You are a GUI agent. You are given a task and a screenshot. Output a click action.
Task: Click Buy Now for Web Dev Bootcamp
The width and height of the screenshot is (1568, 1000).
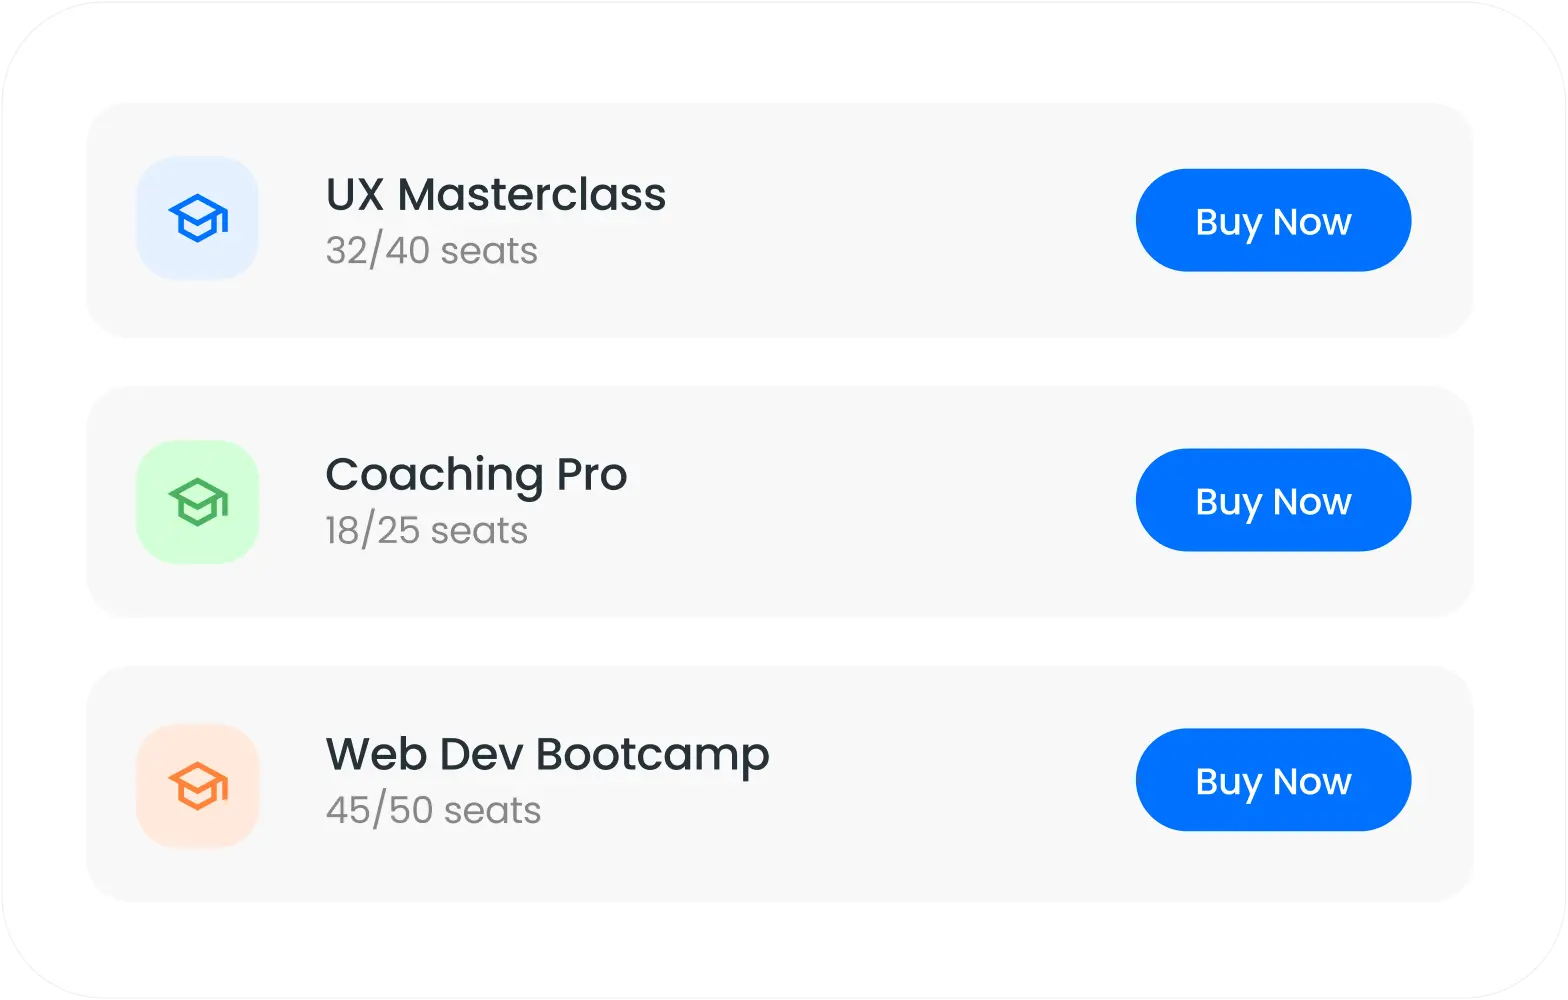(x=1273, y=780)
